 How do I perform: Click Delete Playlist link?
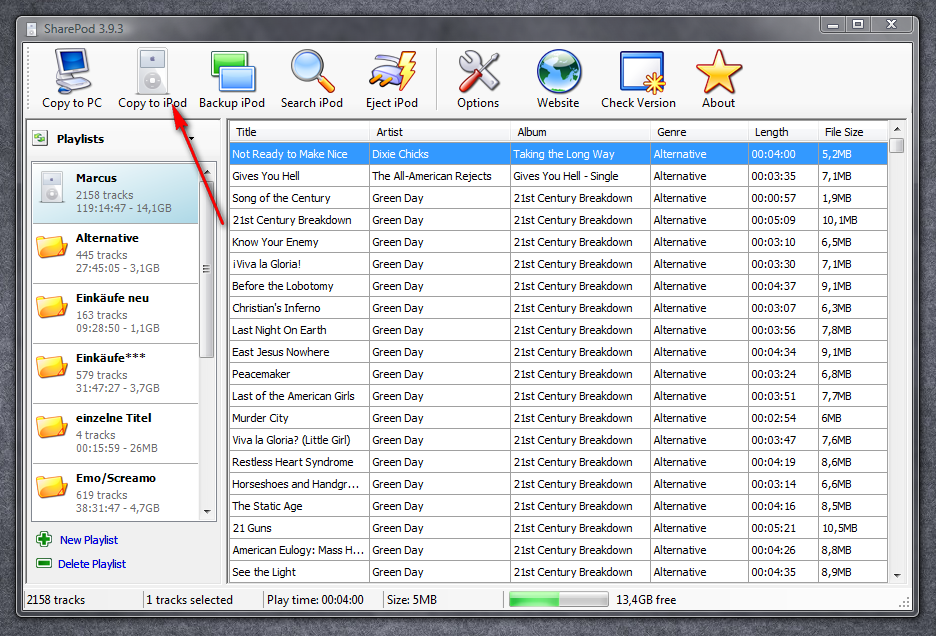[x=92, y=564]
